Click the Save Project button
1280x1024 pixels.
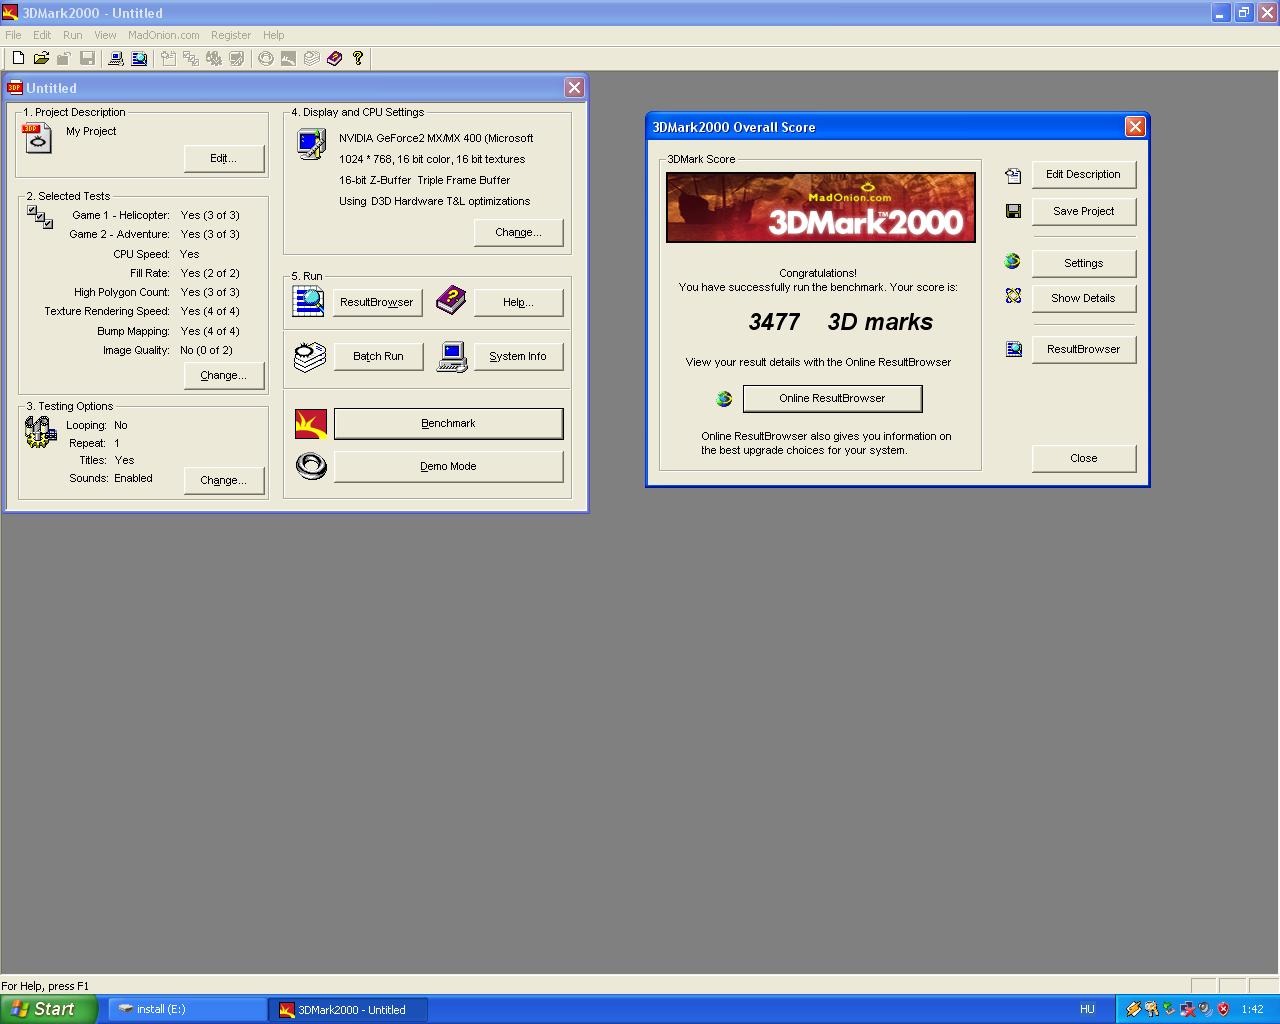[x=1083, y=211]
